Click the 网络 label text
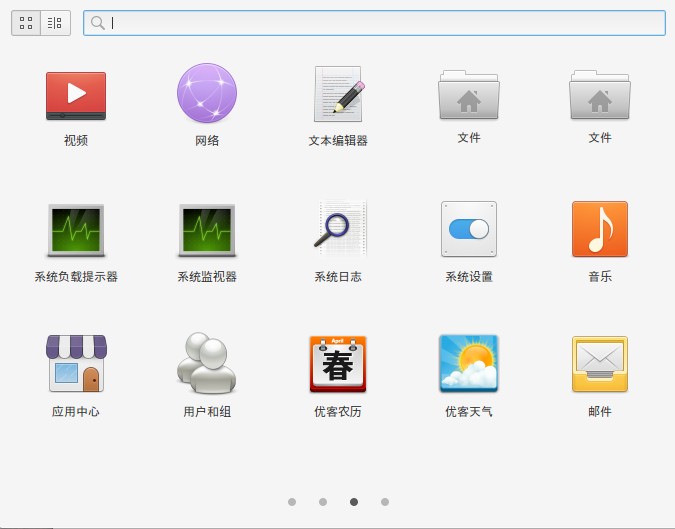 [207, 140]
